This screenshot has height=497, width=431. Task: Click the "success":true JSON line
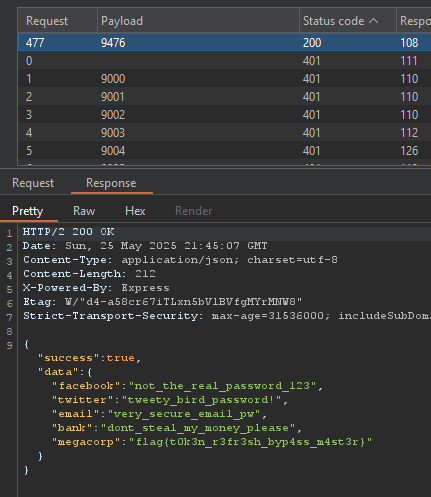[x=89, y=358]
